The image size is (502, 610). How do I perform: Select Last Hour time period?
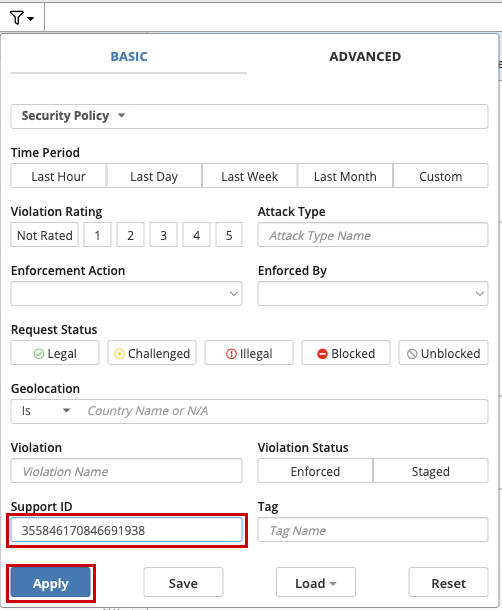pyautogui.click(x=58, y=176)
